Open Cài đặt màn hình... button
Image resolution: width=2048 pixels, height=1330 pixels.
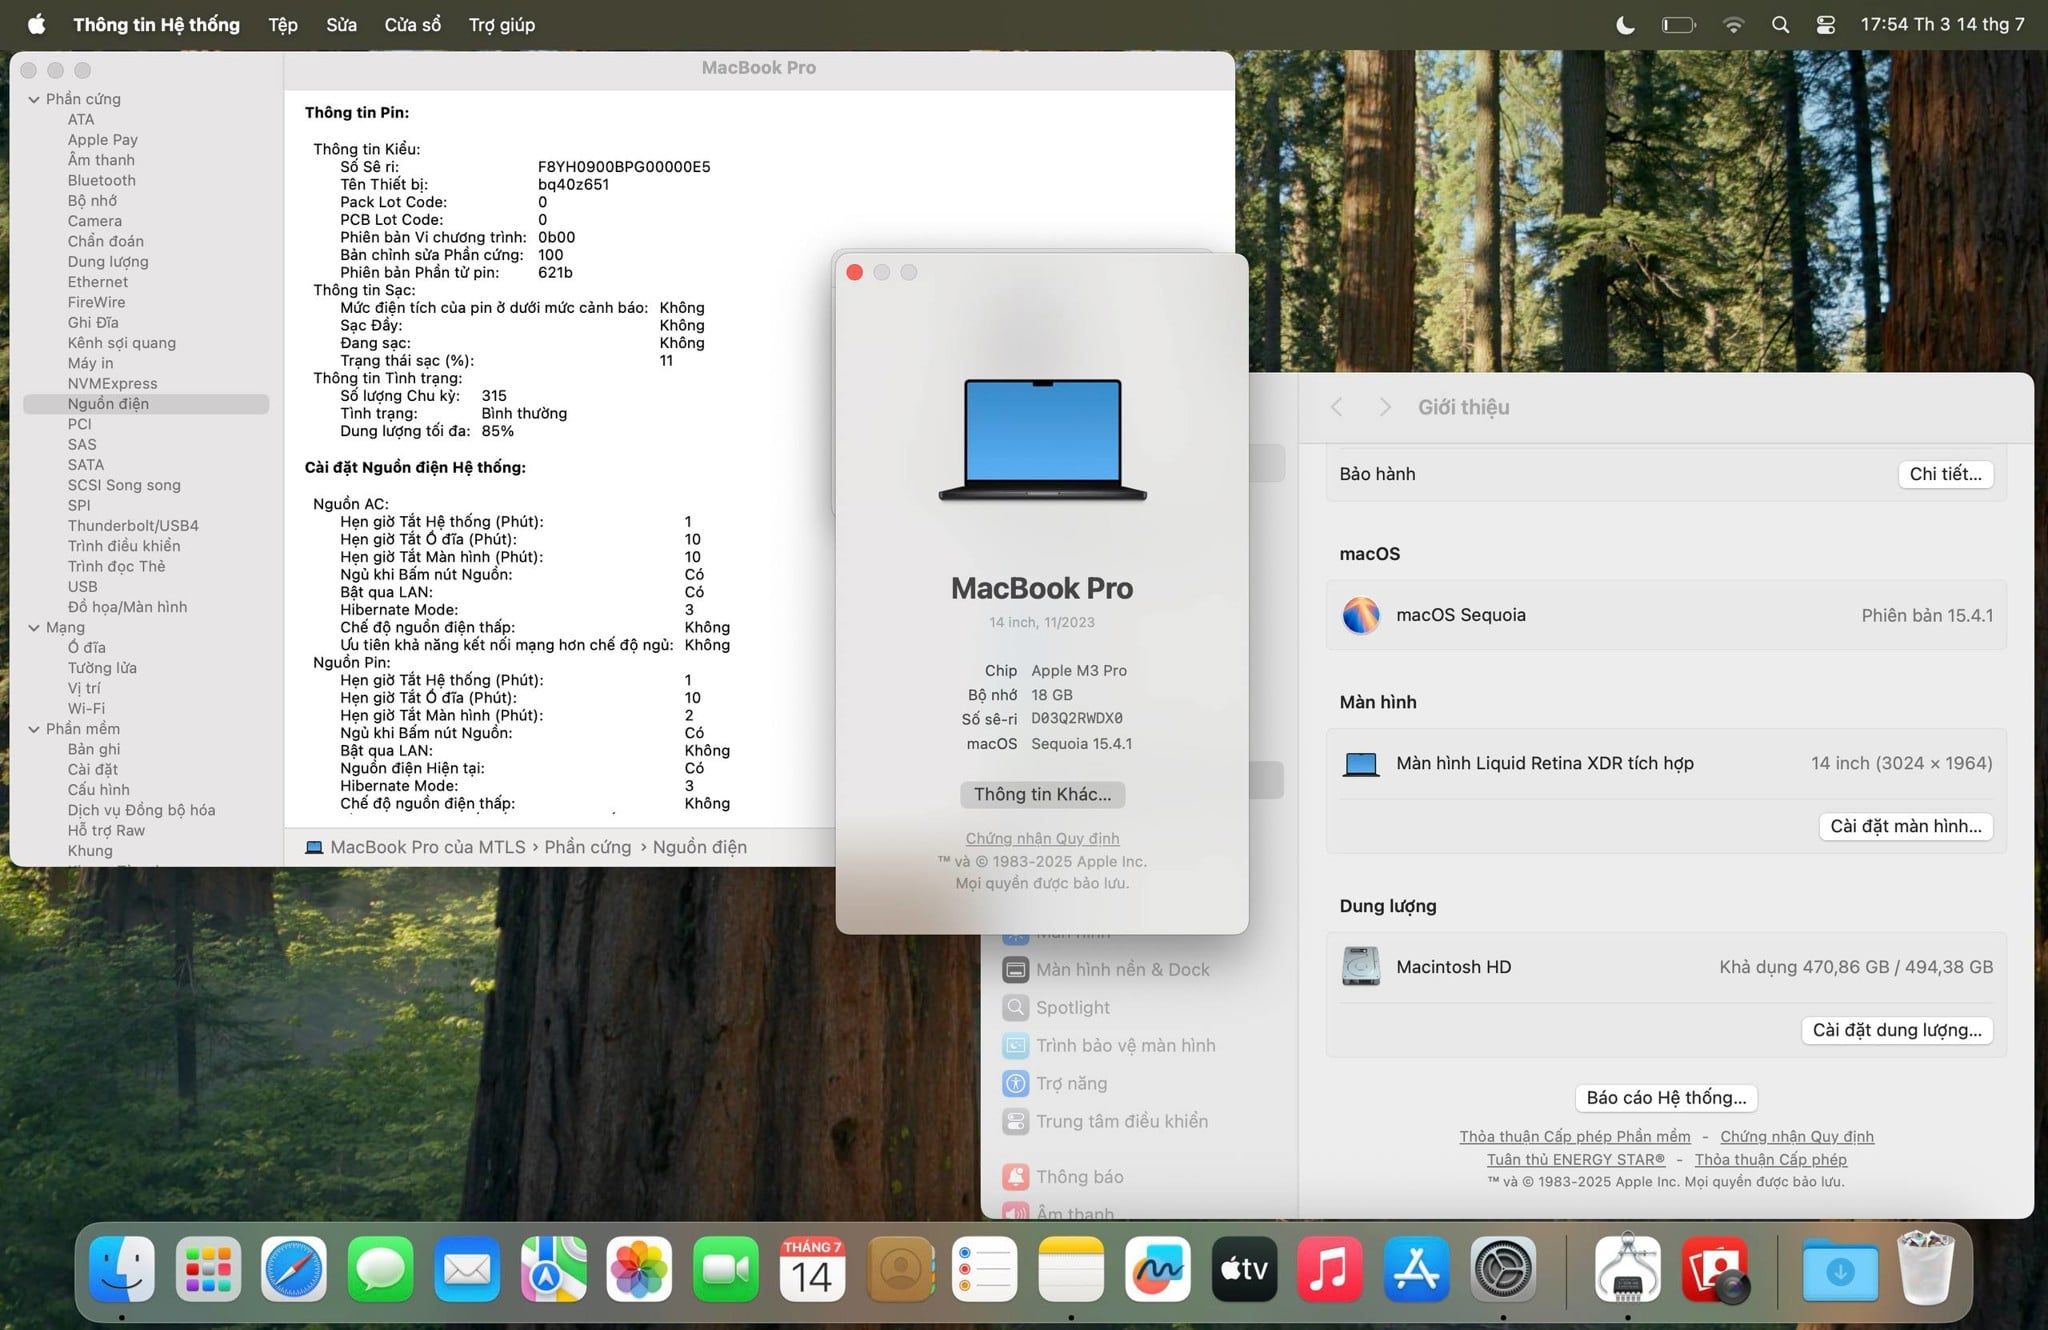[1905, 826]
